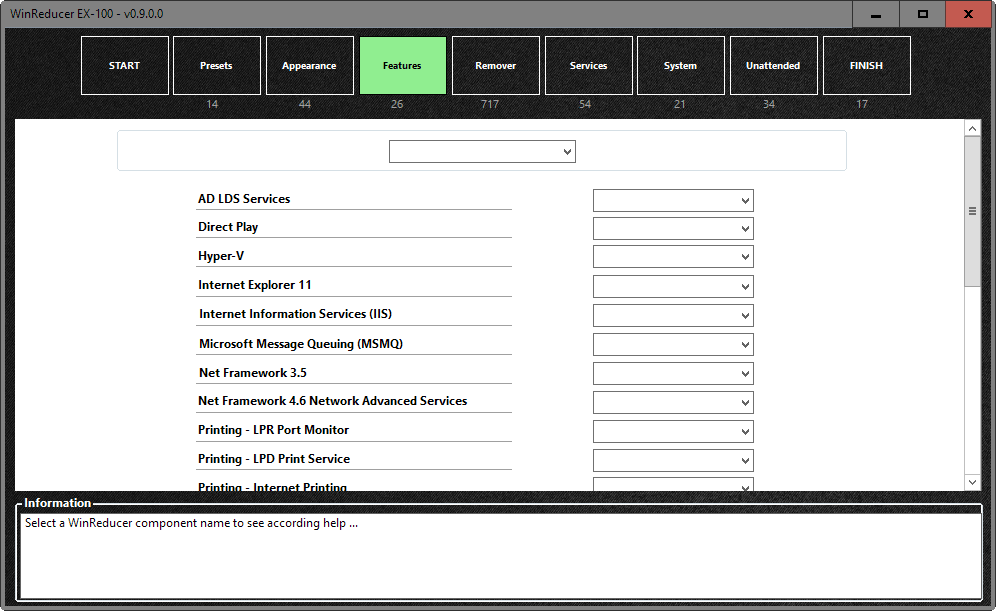The height and width of the screenshot is (611, 996).
Task: Close the WinReducer EX-100 window
Action: (969, 14)
